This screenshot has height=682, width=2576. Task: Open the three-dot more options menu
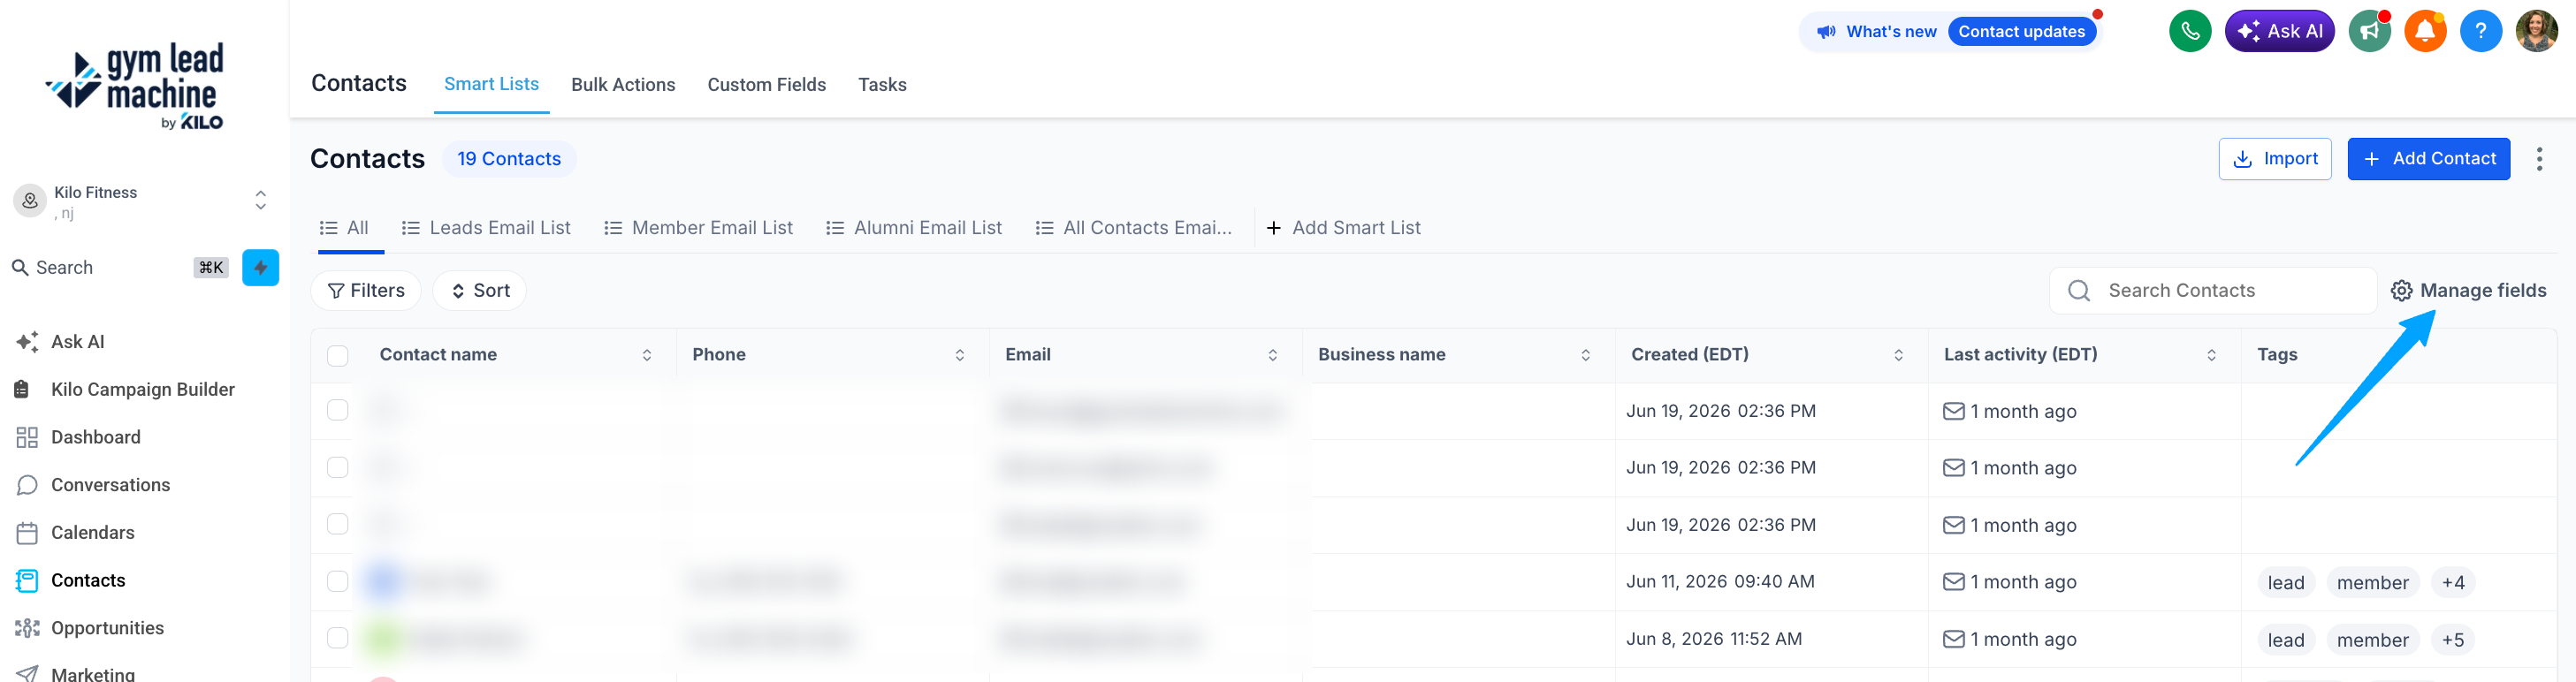2539,159
